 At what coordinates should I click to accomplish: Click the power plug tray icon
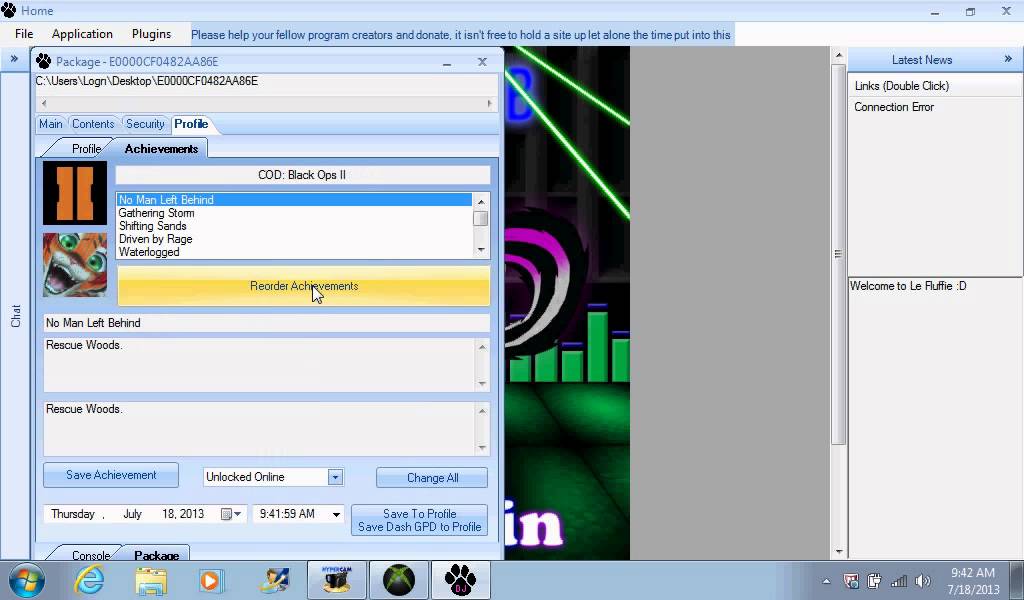(x=874, y=580)
